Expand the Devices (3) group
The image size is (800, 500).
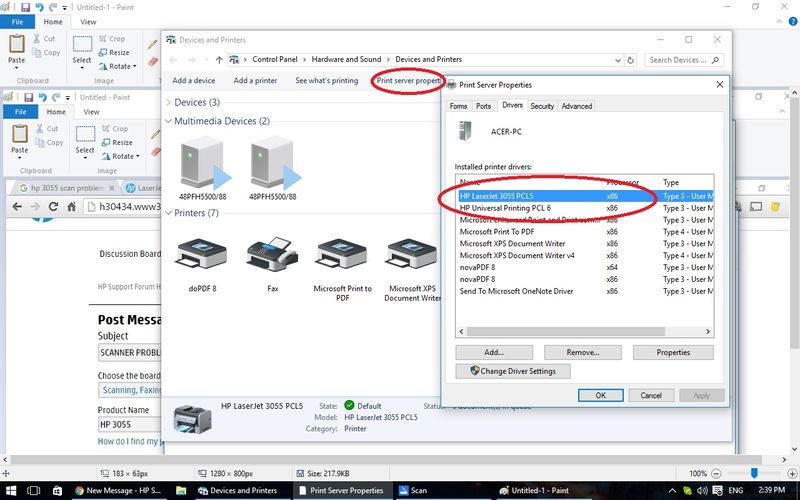[x=168, y=103]
